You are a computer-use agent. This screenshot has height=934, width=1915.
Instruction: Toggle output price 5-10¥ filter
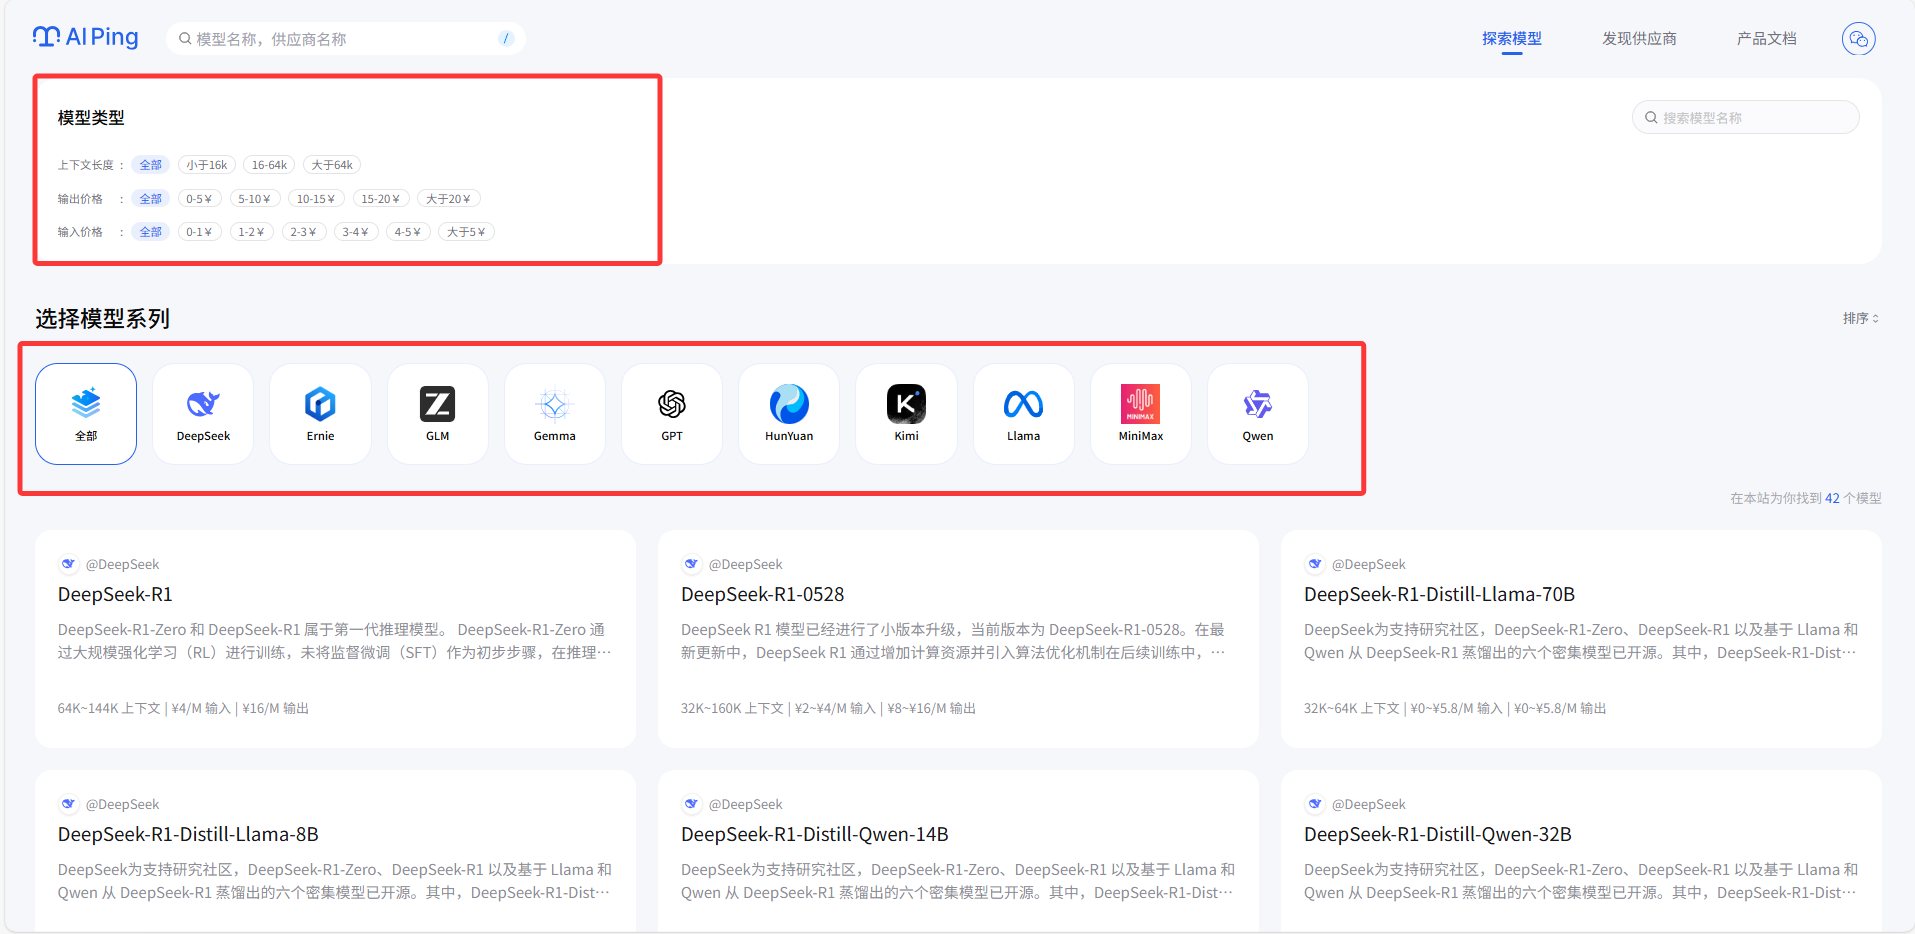pos(254,199)
